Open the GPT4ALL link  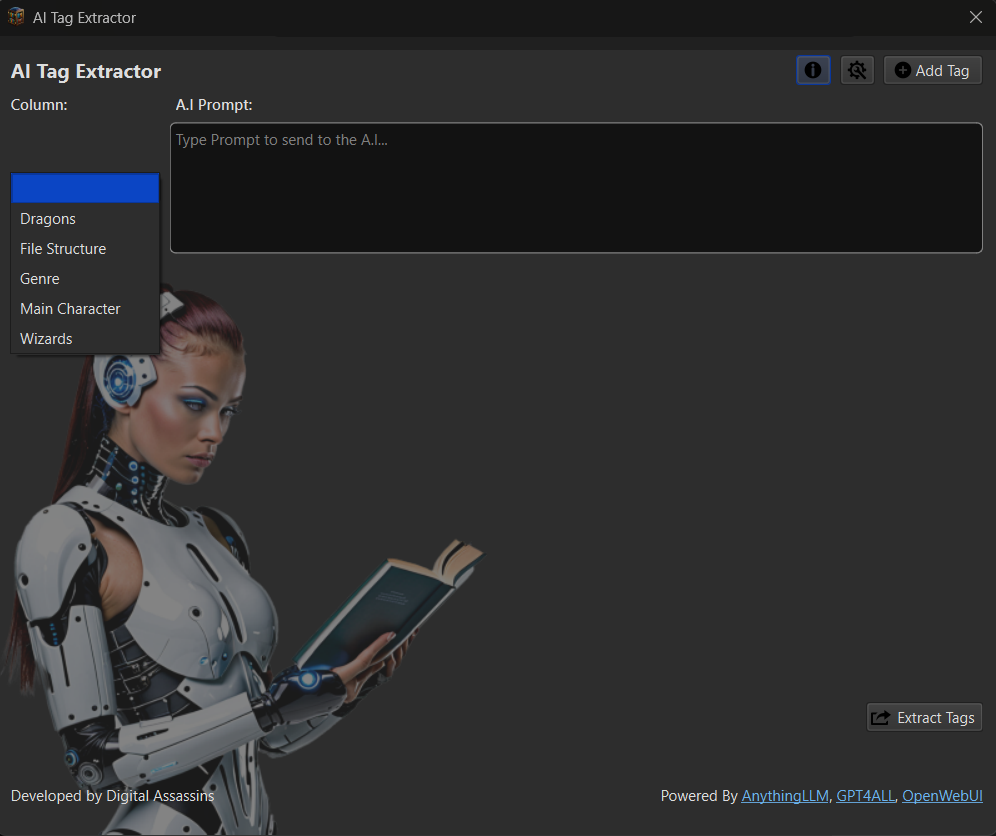(x=865, y=796)
